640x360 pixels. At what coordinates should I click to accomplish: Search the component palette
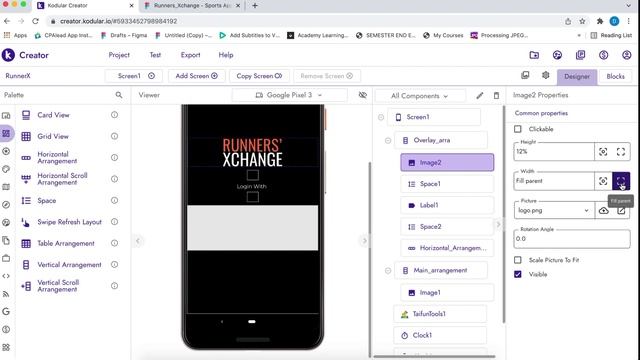point(119,95)
